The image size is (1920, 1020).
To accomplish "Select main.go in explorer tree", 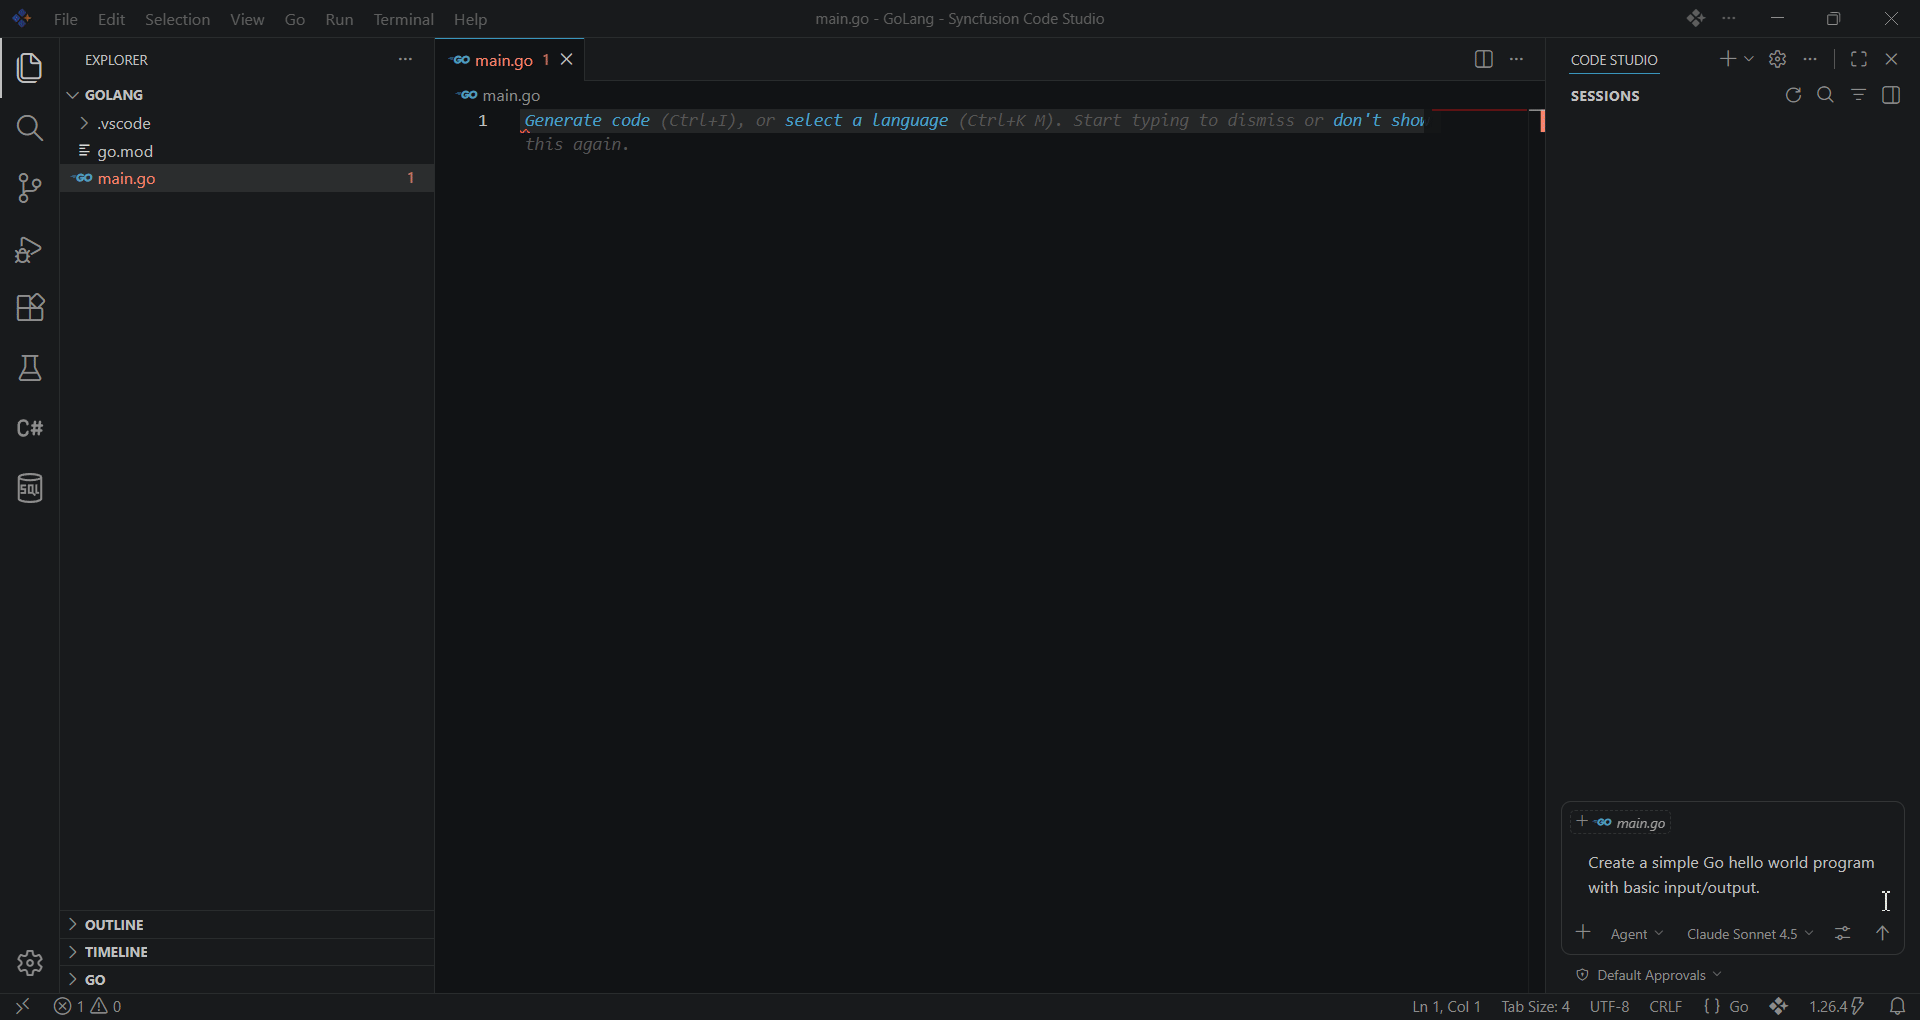I will [247, 179].
